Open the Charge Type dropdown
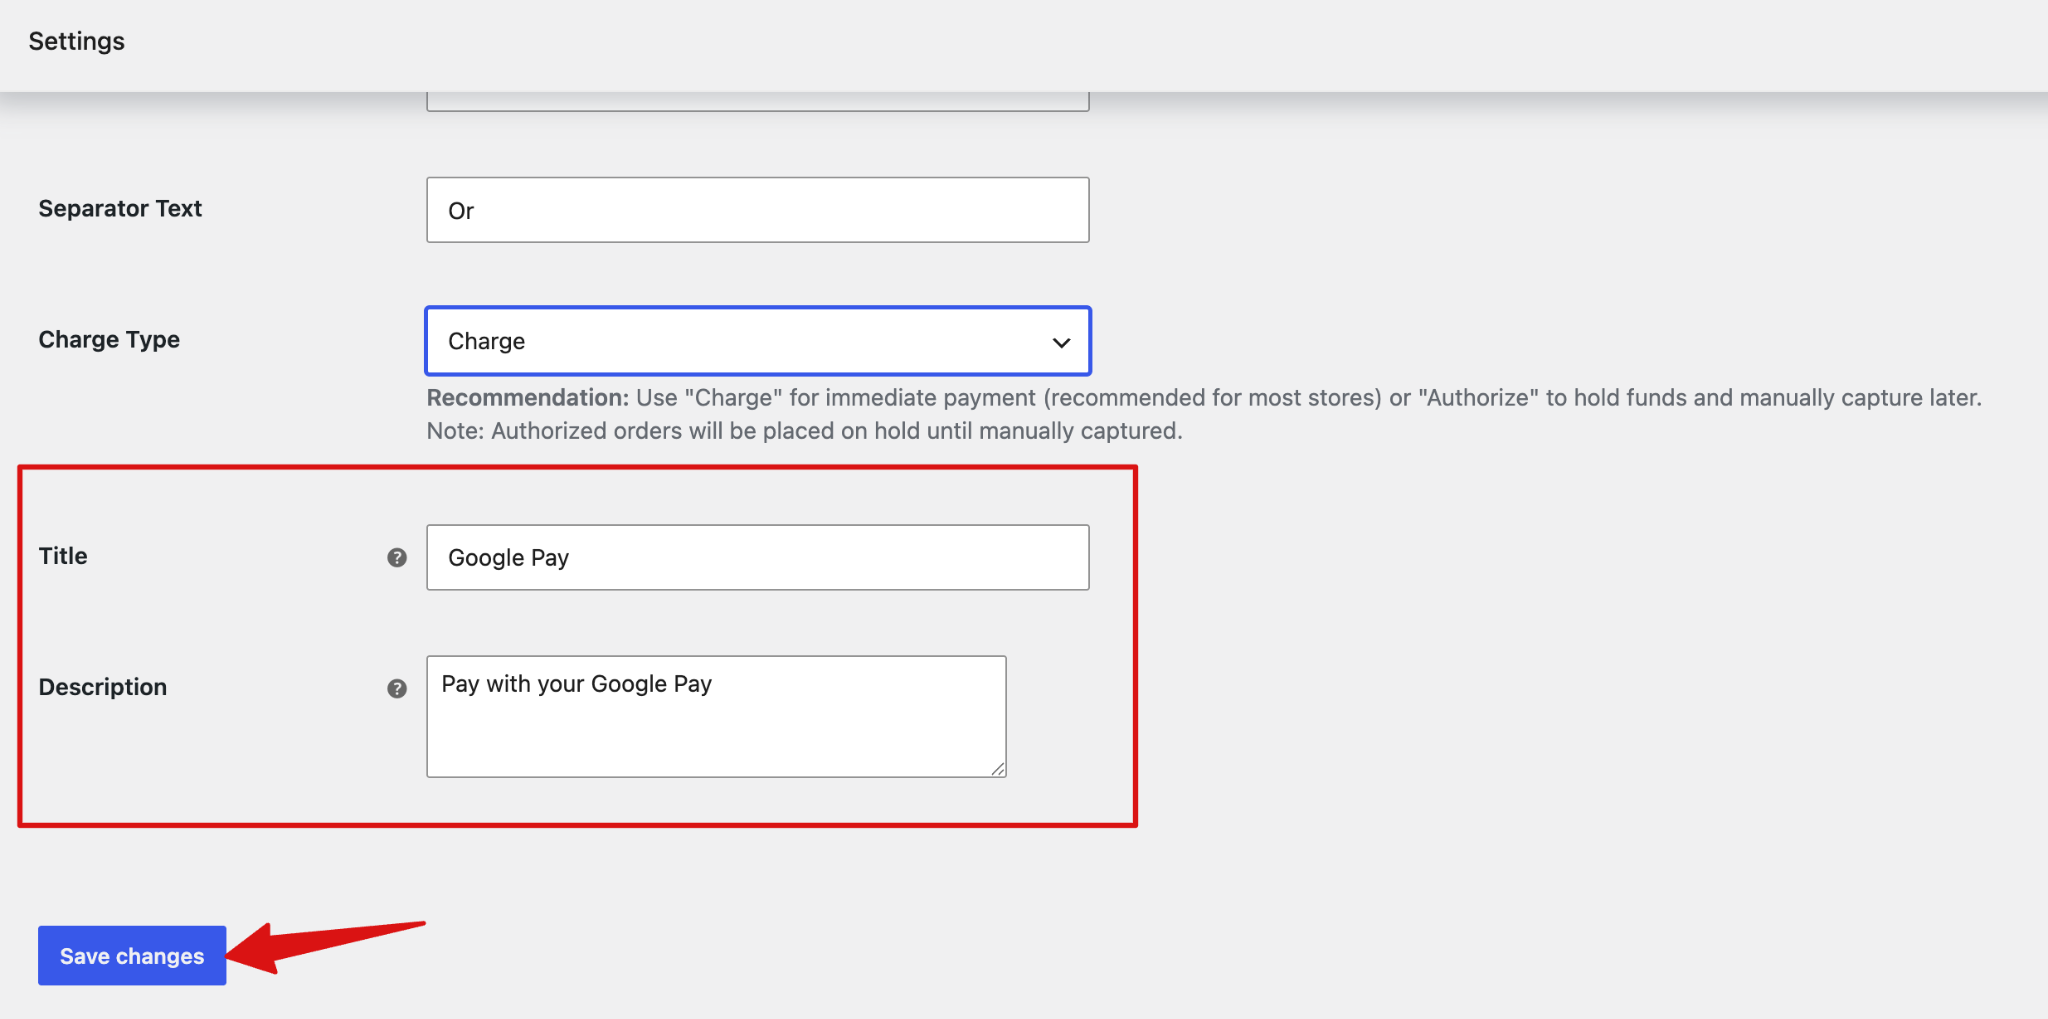The width and height of the screenshot is (2048, 1019). click(x=758, y=341)
